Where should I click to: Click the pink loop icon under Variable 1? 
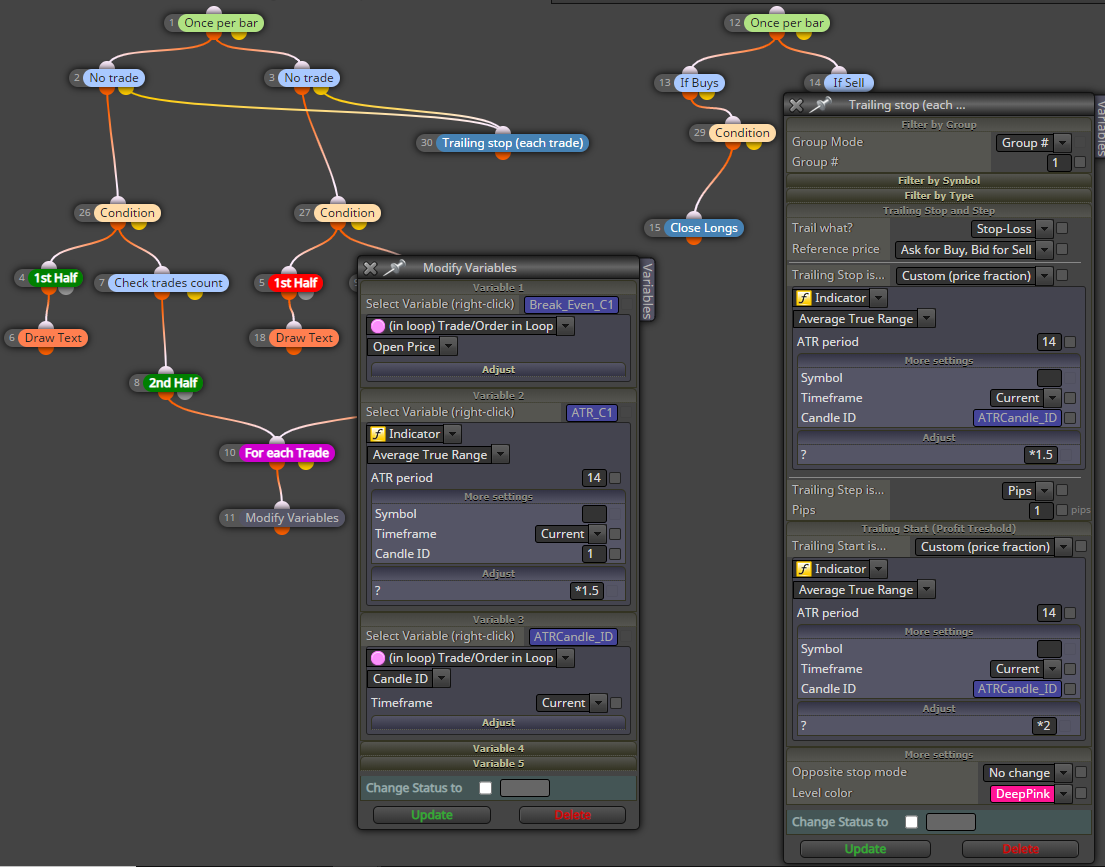coord(378,326)
